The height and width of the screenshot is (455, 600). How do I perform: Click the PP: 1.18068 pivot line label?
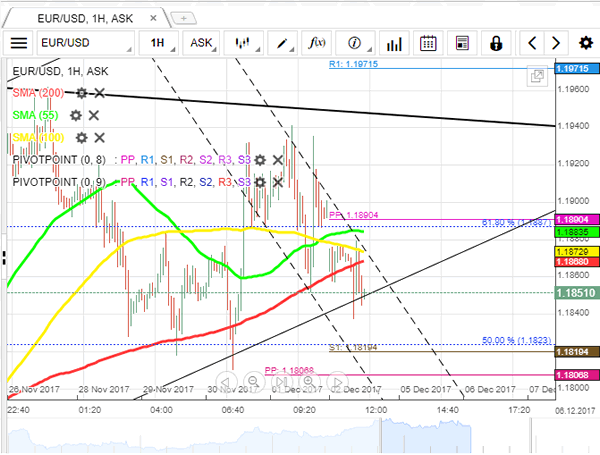pyautogui.click(x=289, y=370)
